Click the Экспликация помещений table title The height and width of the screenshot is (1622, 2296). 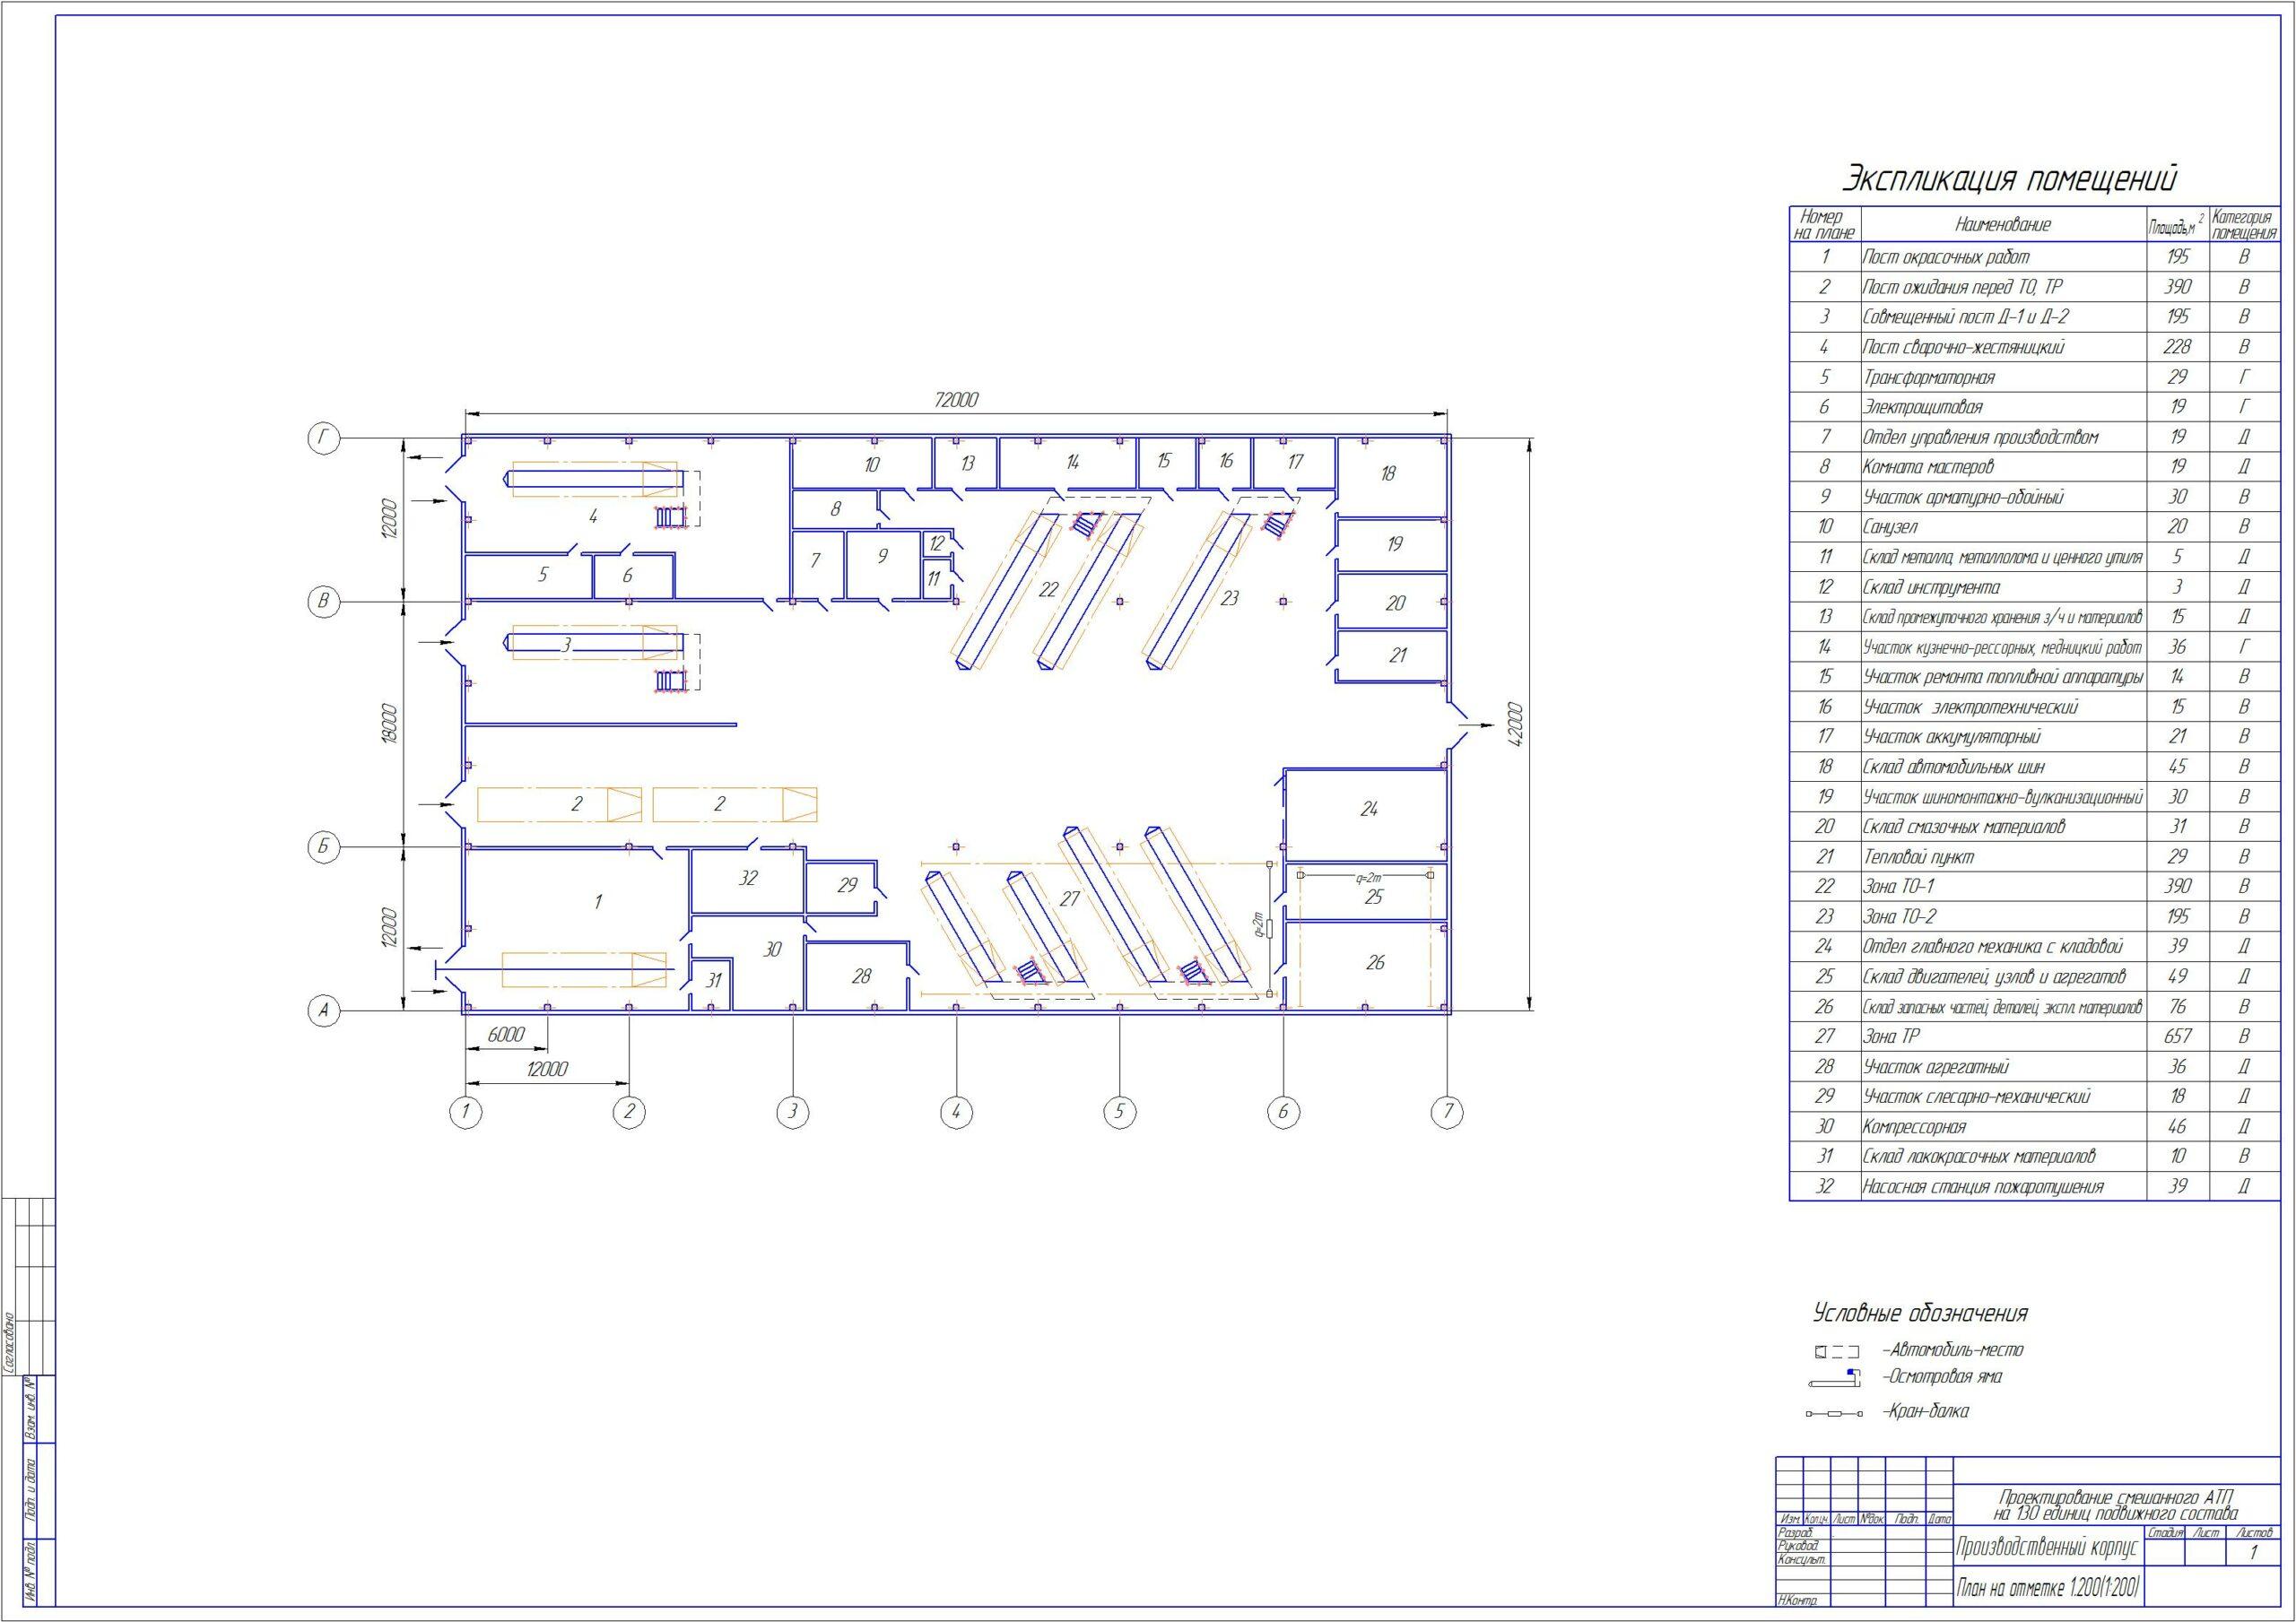(2009, 180)
